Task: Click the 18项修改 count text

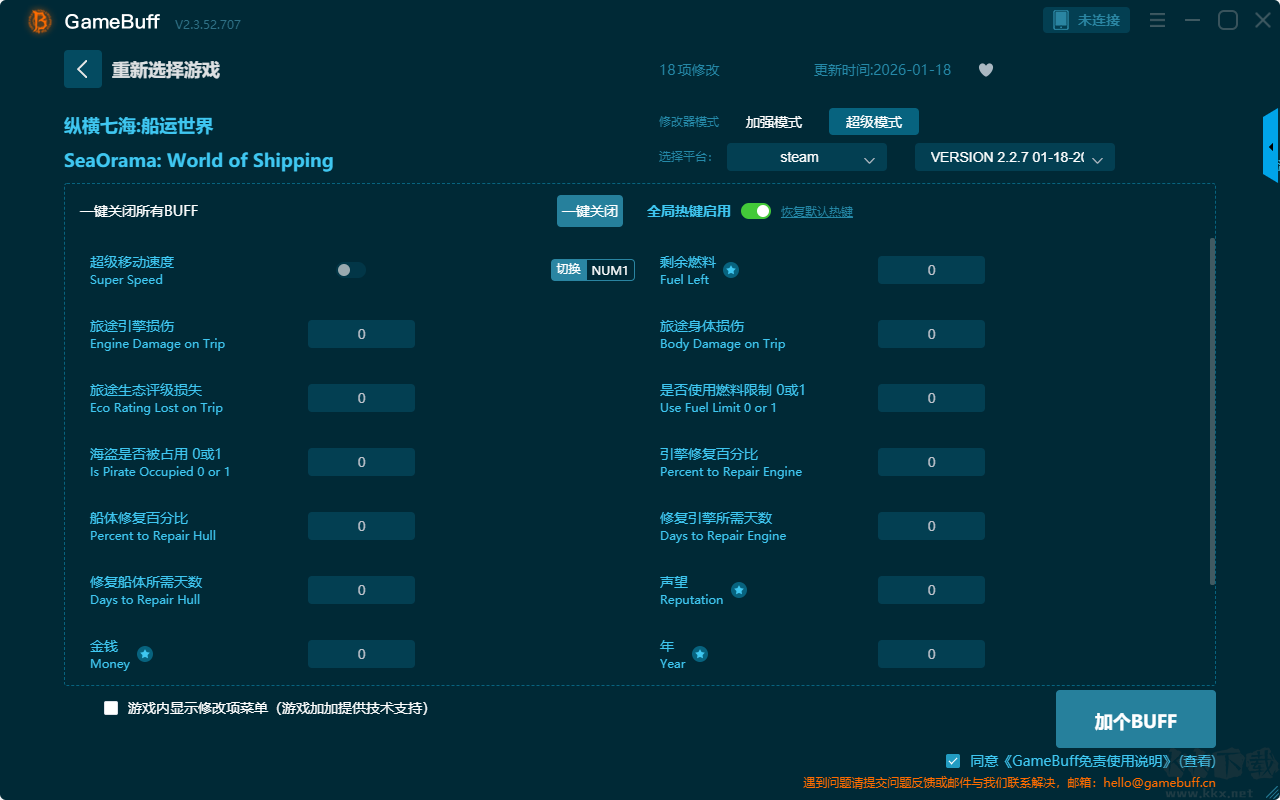Action: 689,70
